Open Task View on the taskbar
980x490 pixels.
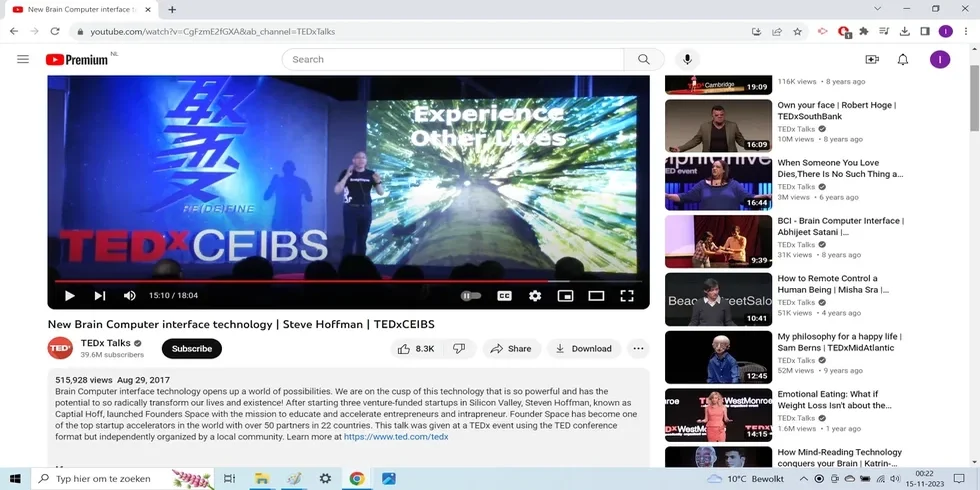(x=229, y=479)
